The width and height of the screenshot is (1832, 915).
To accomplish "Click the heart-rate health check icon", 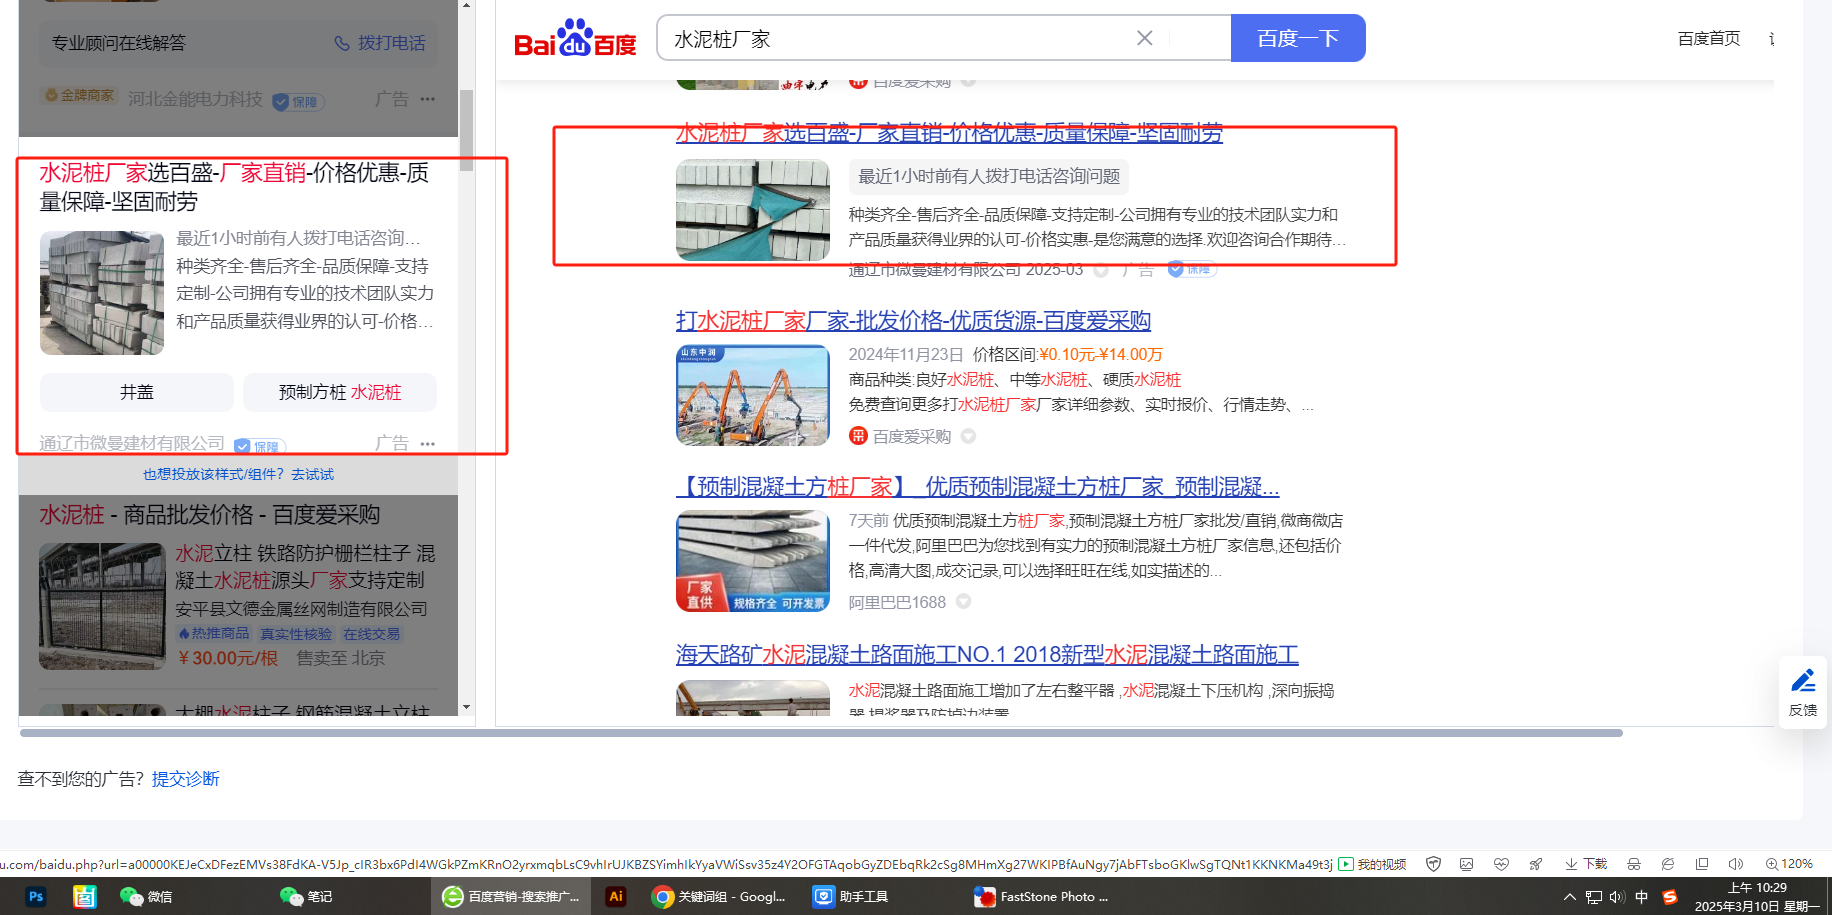I will tap(1501, 864).
